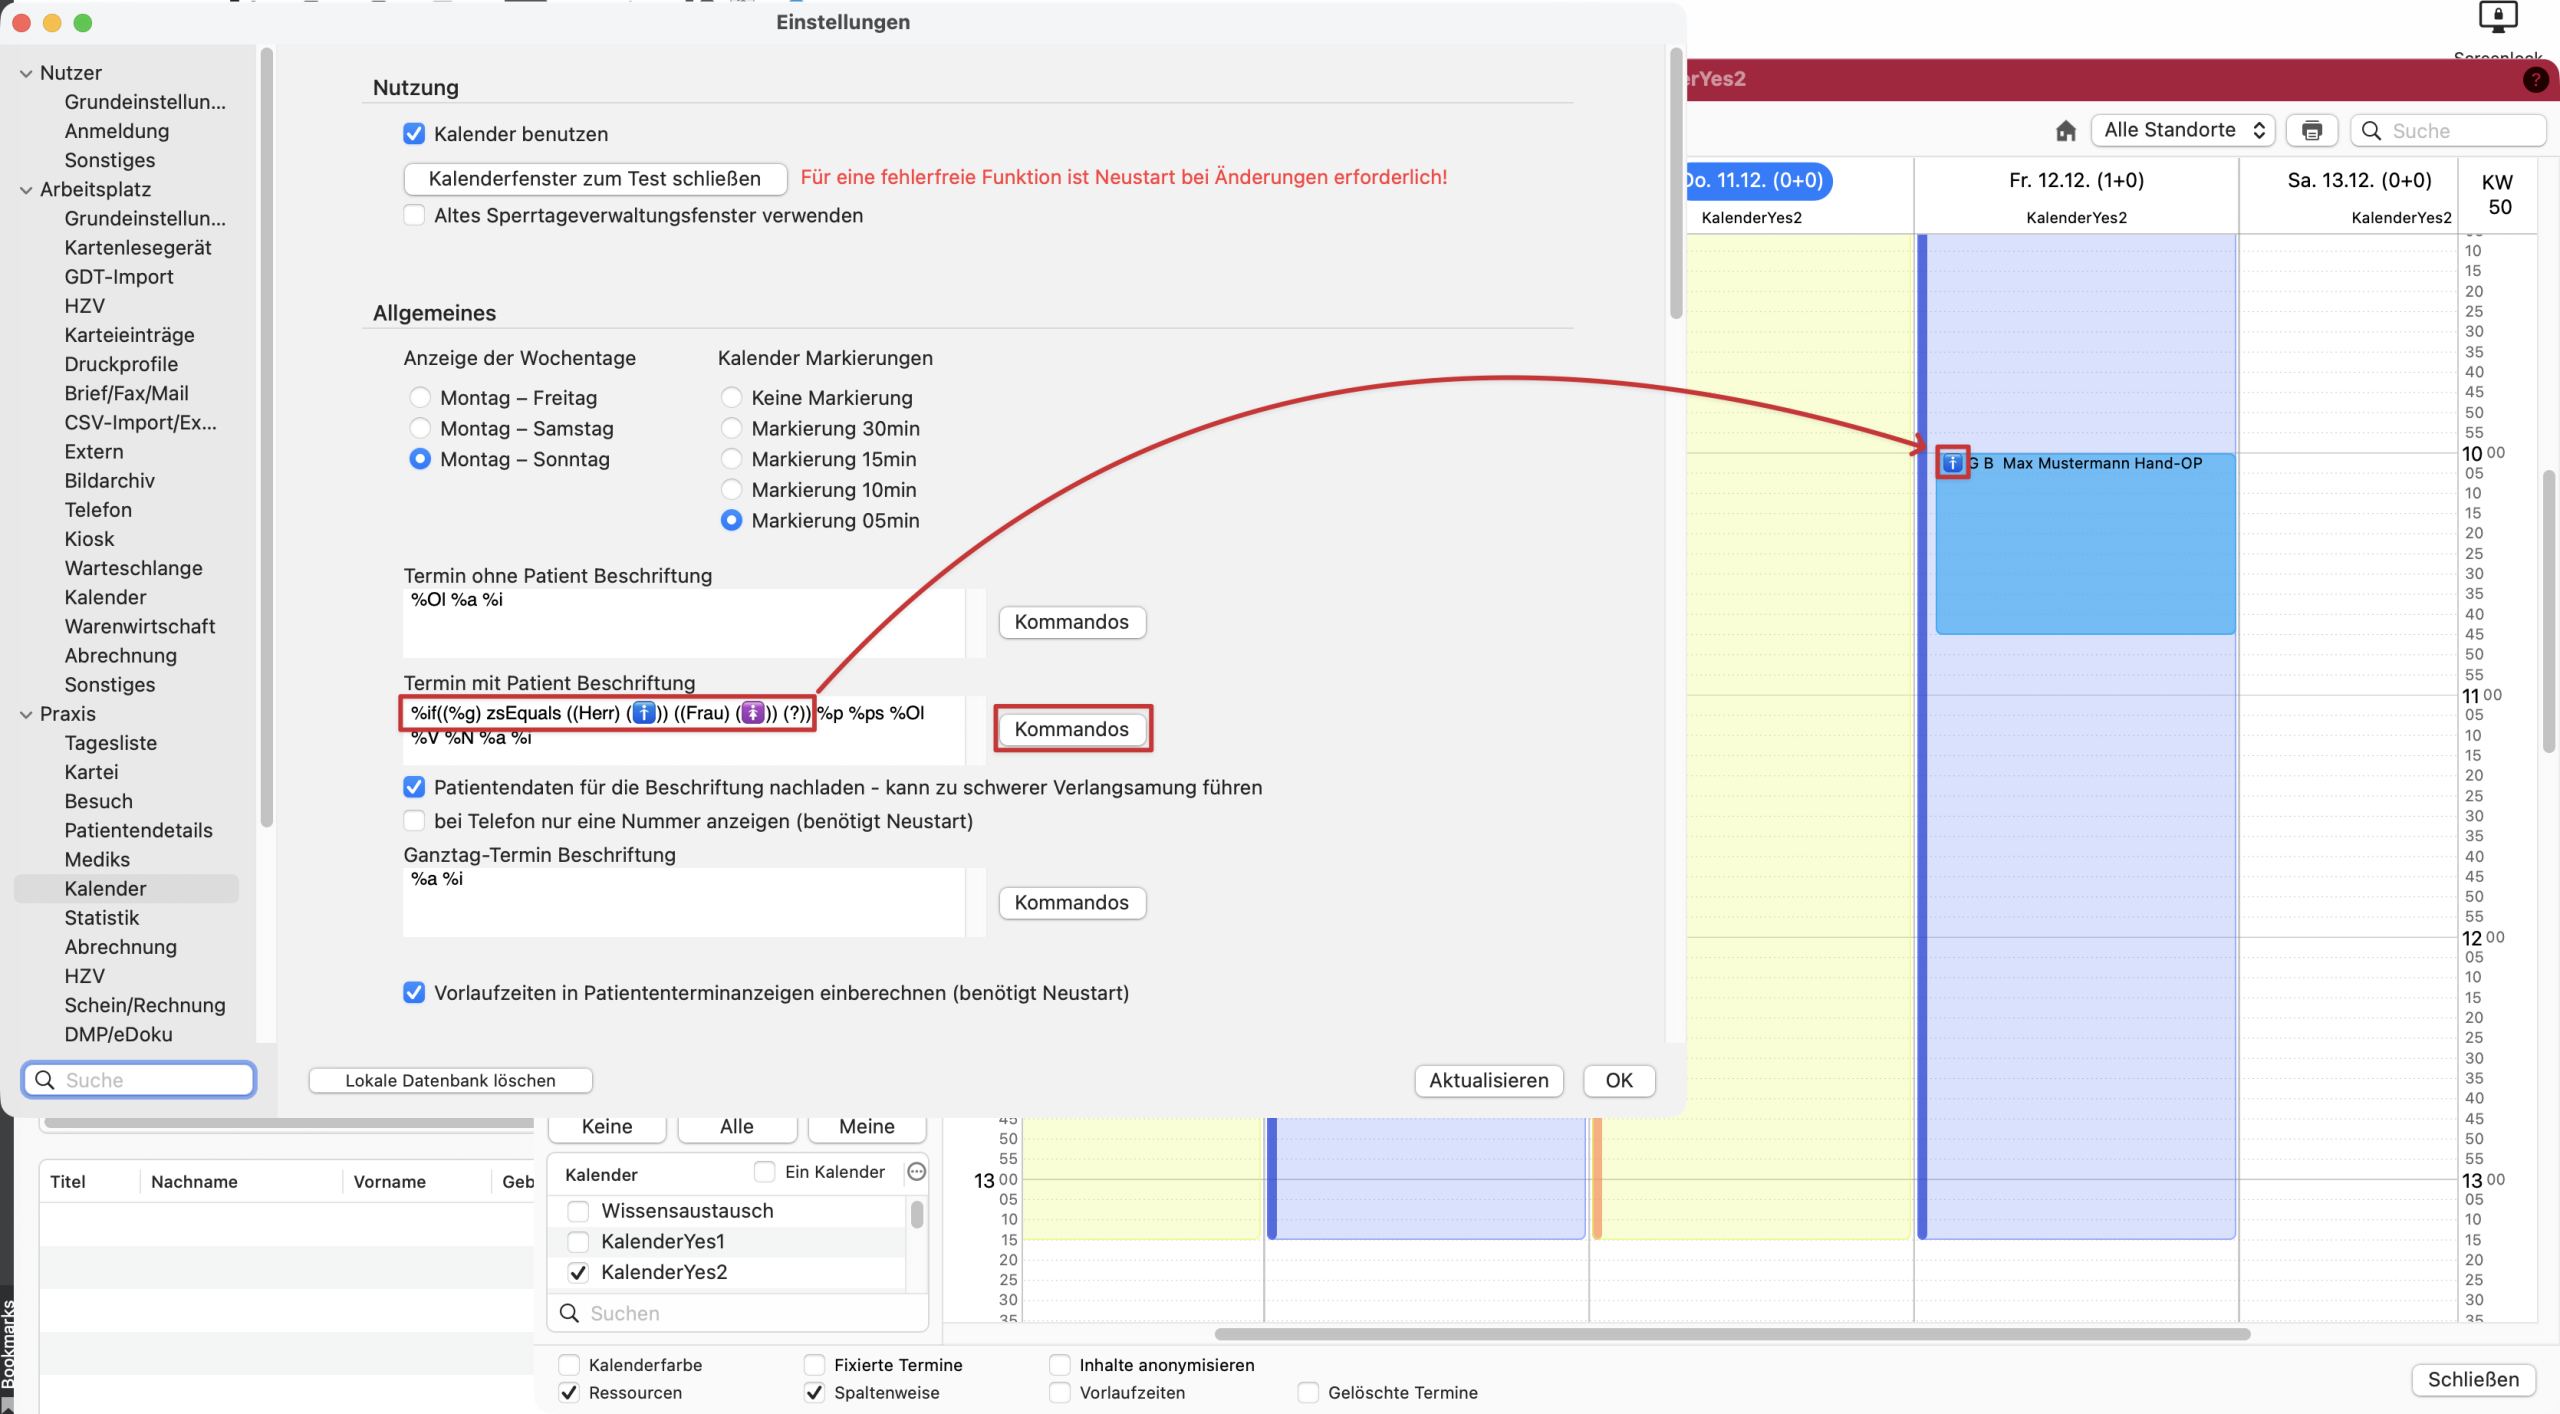The image size is (2560, 1414).
Task: Collapse the Praxis tree section
Action: point(26,714)
